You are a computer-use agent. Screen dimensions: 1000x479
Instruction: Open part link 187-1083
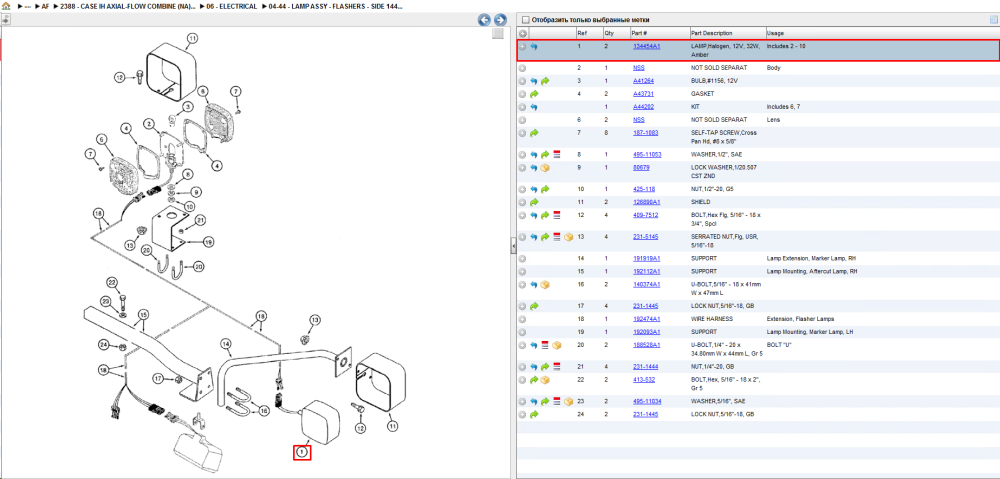pos(645,133)
